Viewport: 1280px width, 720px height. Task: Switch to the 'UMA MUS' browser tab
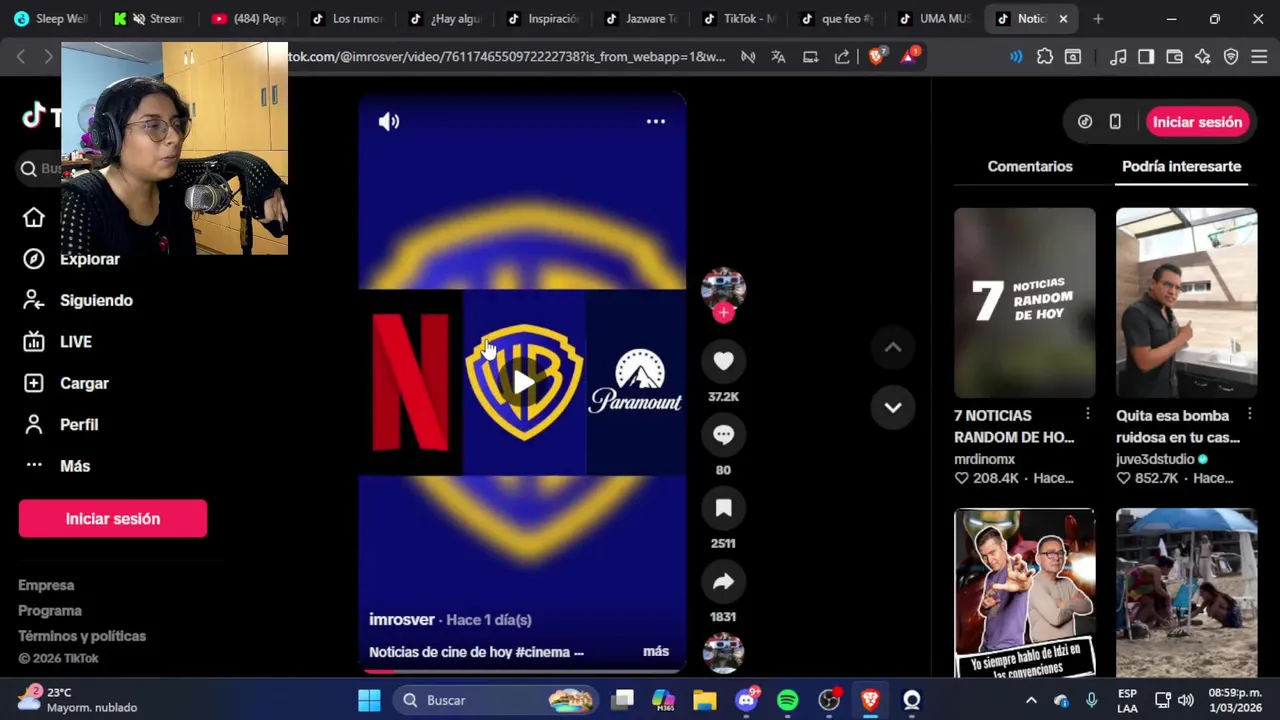(x=935, y=19)
